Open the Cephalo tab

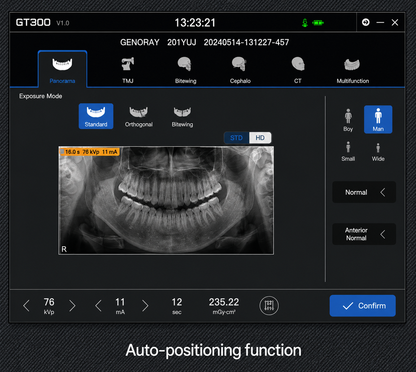coord(240,70)
